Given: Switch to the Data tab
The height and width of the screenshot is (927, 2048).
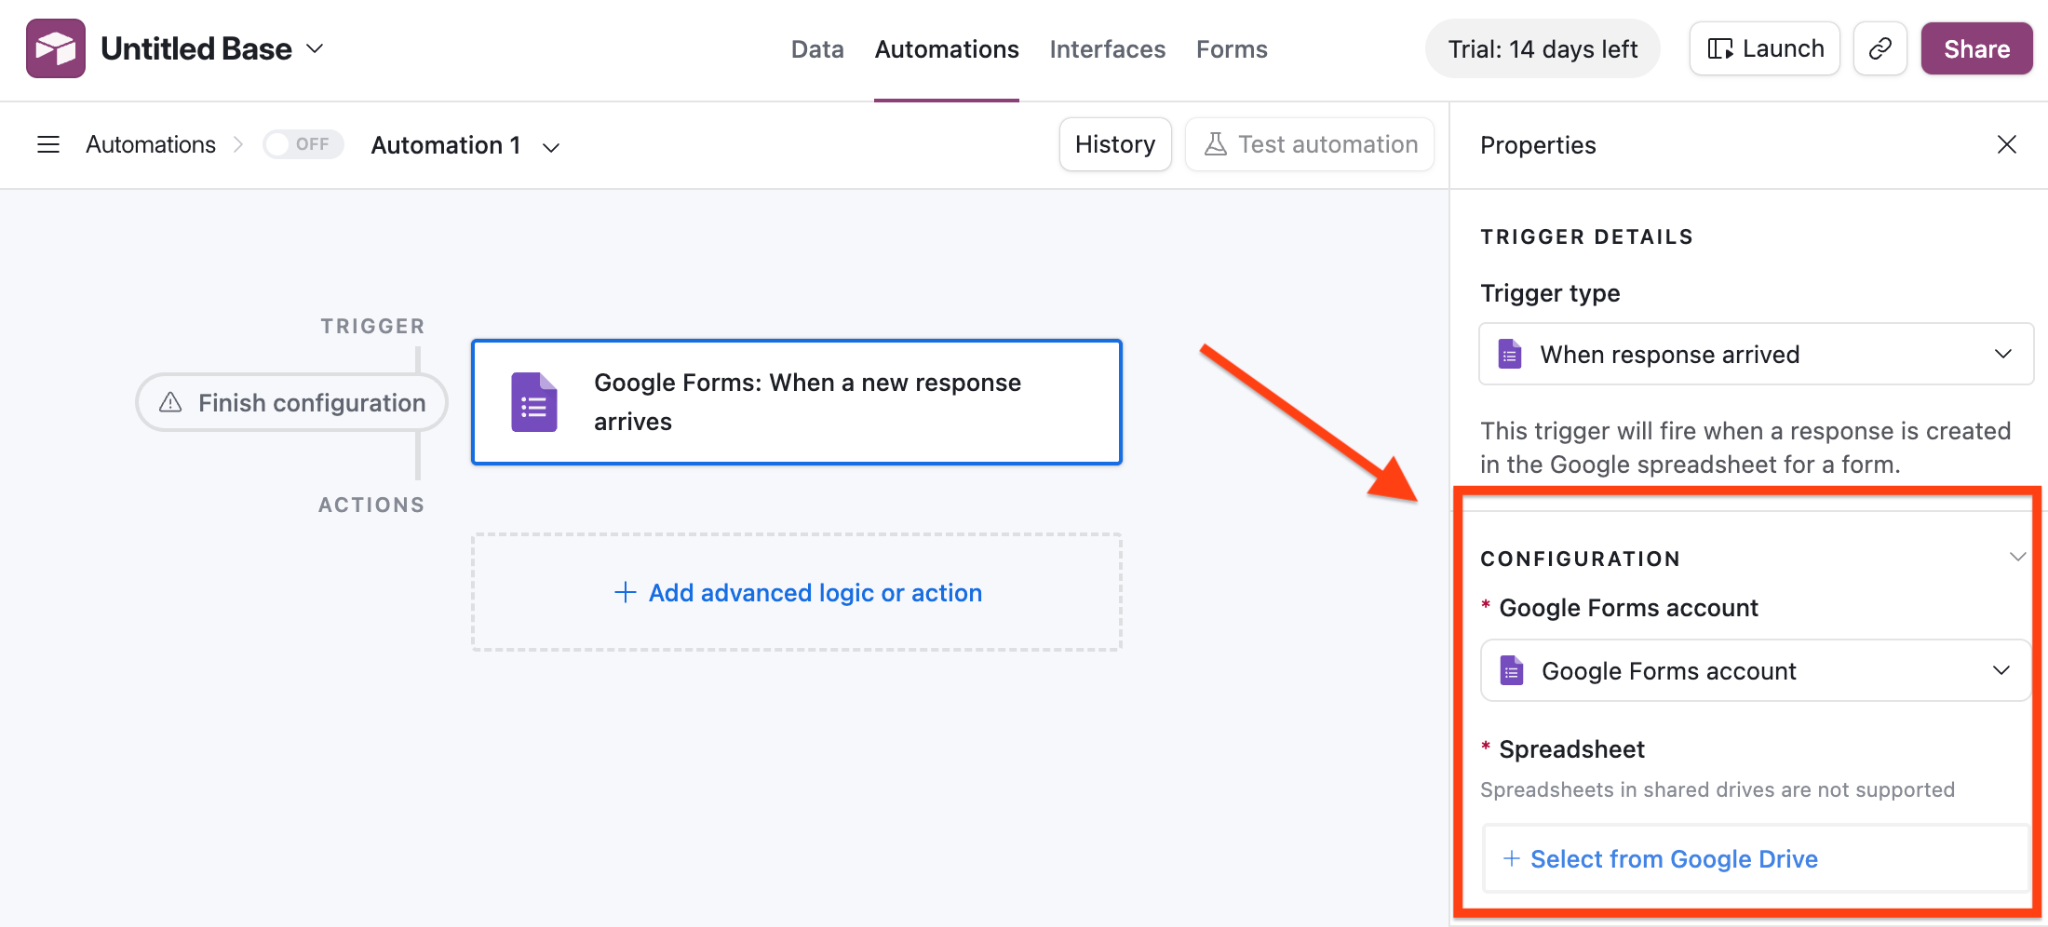Looking at the screenshot, I should pos(816,49).
